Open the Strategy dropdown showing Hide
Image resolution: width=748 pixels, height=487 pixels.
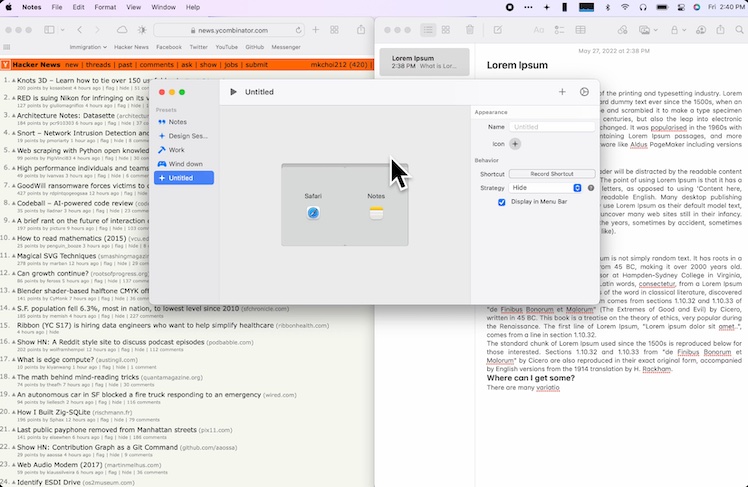coord(545,188)
